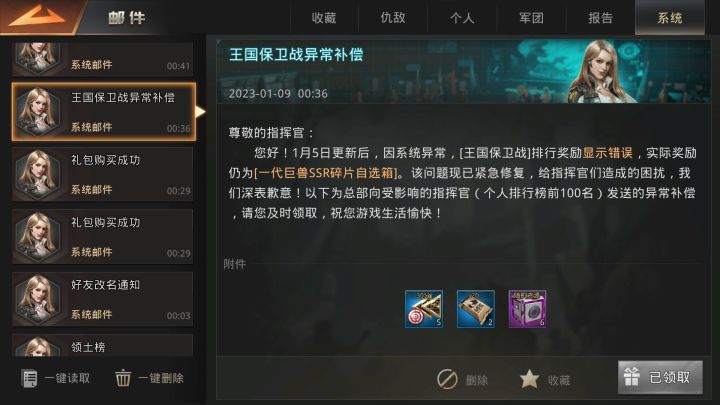Select the supply crate attachment icon
Image resolution: width=720 pixels, height=405 pixels.
tap(476, 309)
